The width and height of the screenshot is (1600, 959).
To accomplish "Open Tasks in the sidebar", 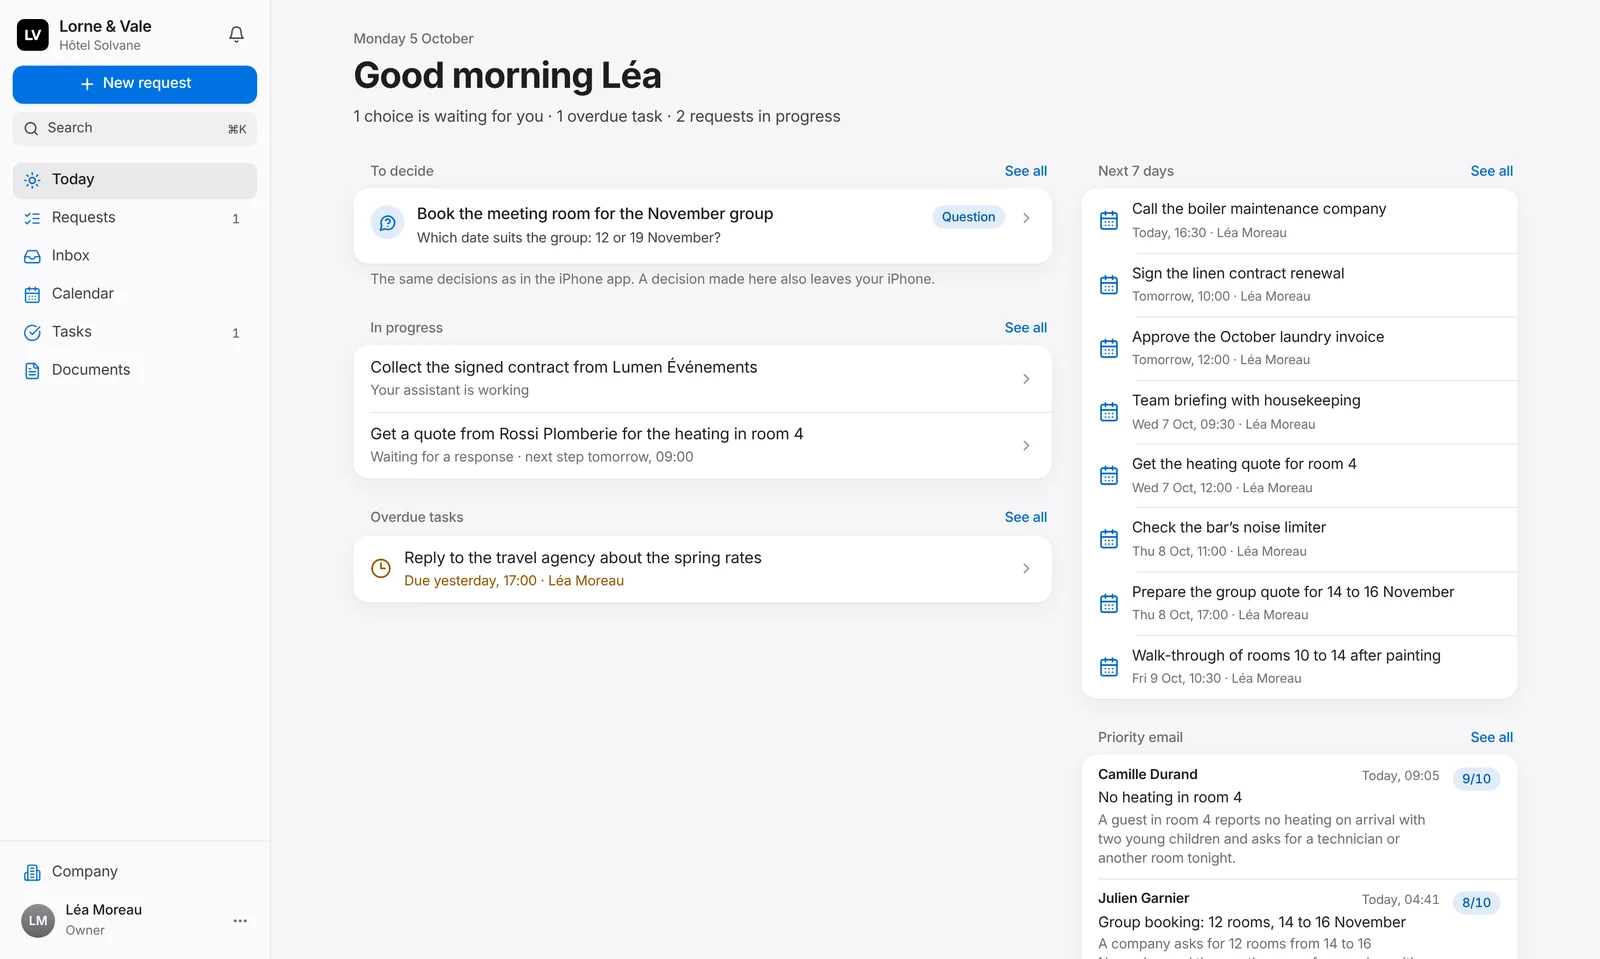I will click(135, 332).
